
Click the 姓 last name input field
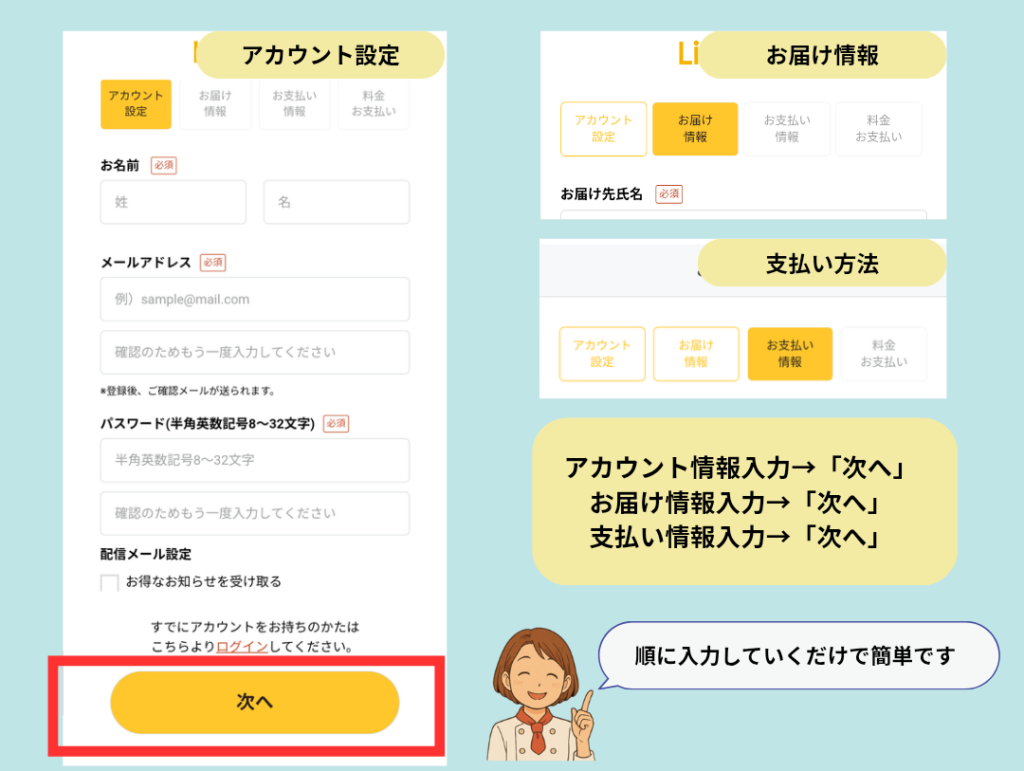click(172, 202)
